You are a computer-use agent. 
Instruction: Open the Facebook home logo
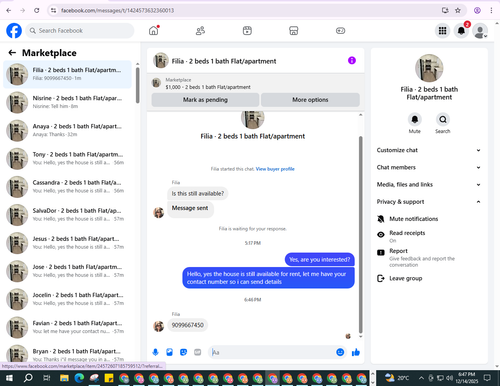pos(14,31)
